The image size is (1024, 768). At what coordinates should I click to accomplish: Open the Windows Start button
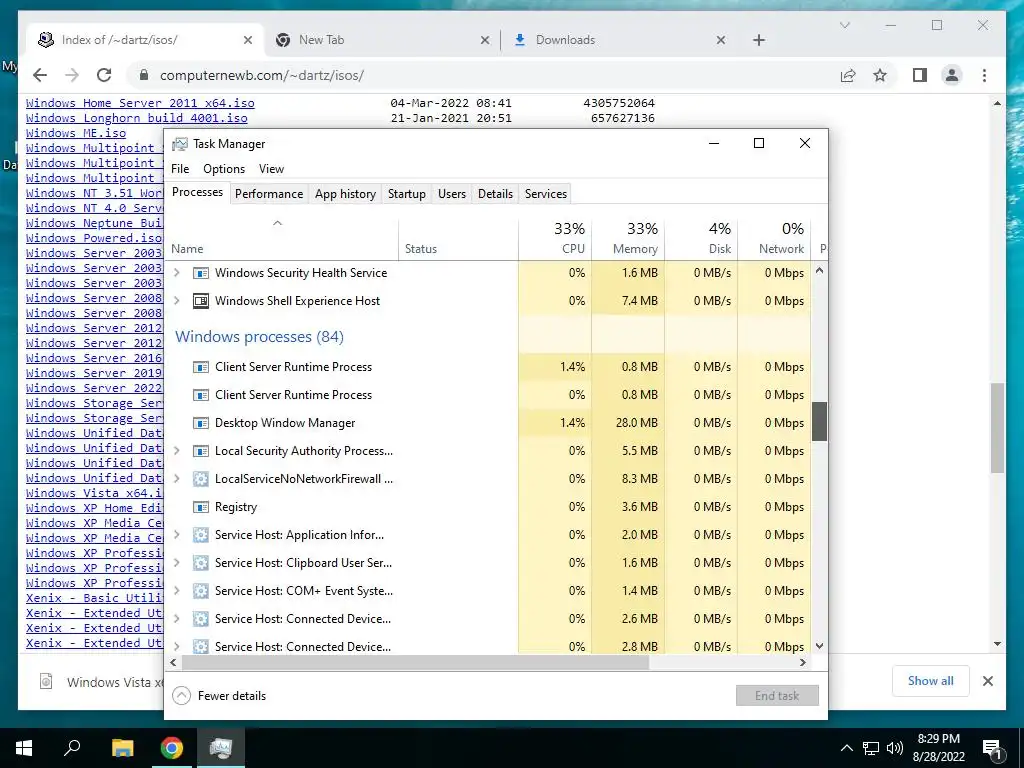coord(24,748)
